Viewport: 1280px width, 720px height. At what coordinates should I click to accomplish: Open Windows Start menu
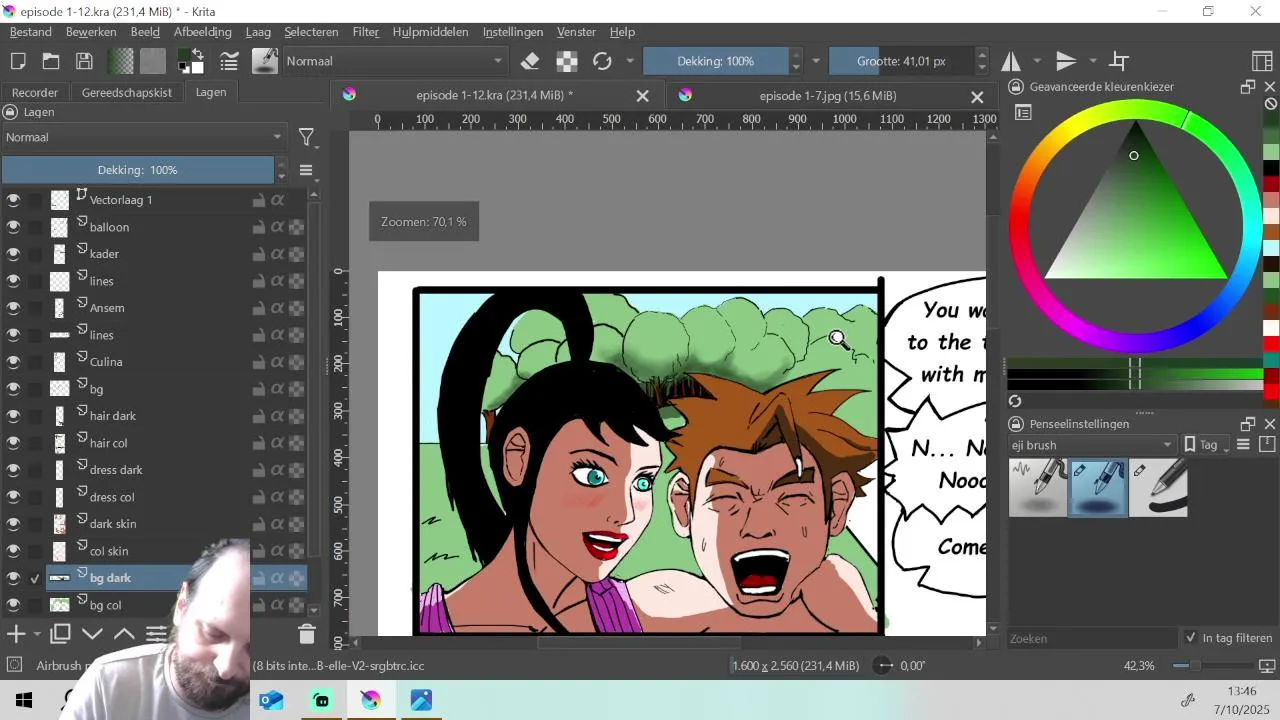[24, 700]
